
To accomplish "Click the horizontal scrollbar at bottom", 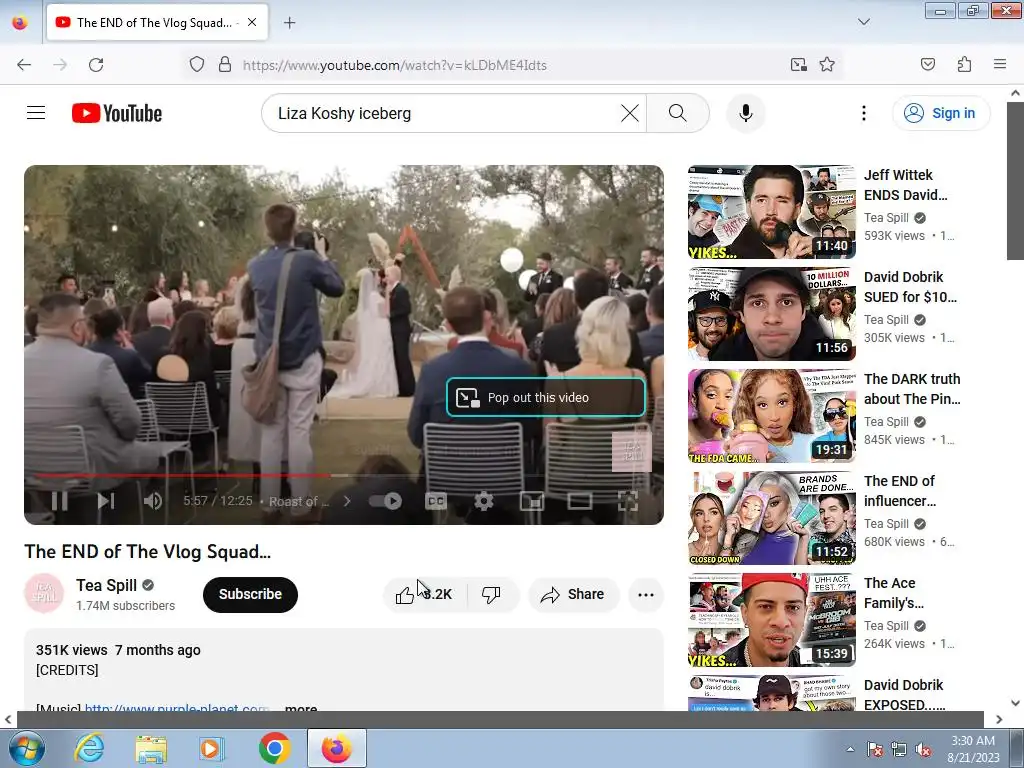I will [x=500, y=719].
